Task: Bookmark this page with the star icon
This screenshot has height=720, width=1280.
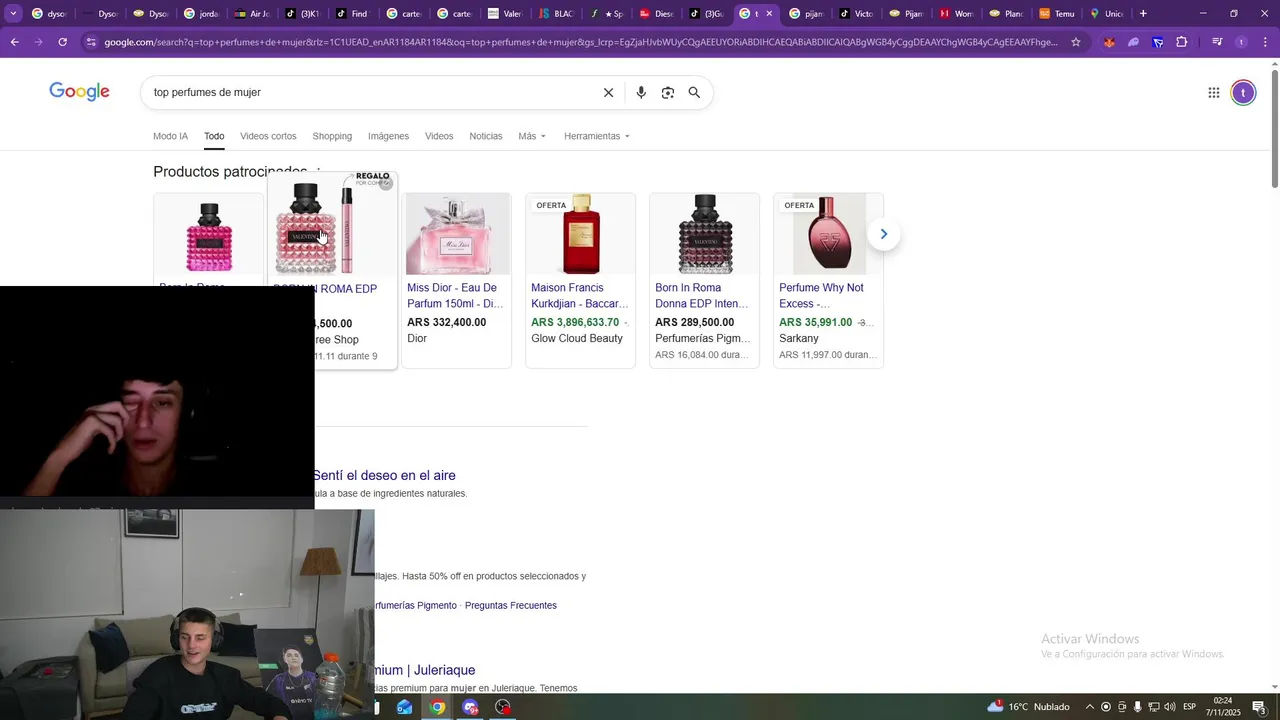Action: tap(1076, 42)
